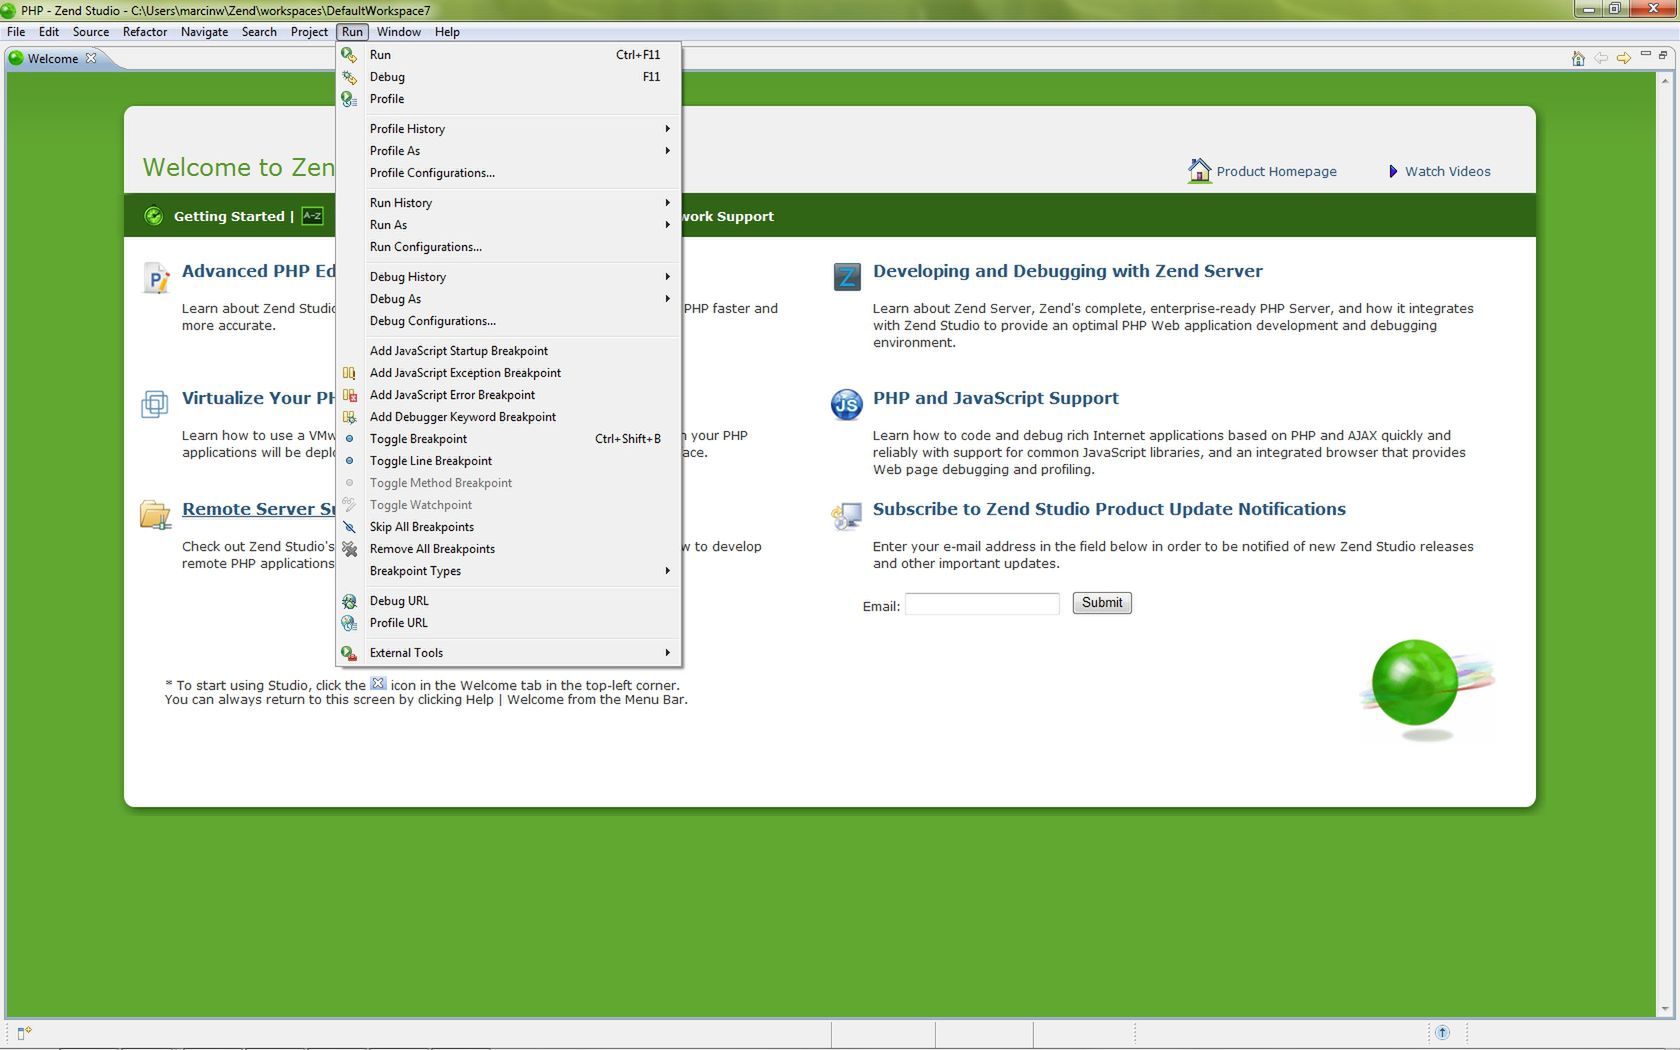Screen dimensions: 1680x1050
Task: Open the Watch Videos link
Action: point(1447,172)
